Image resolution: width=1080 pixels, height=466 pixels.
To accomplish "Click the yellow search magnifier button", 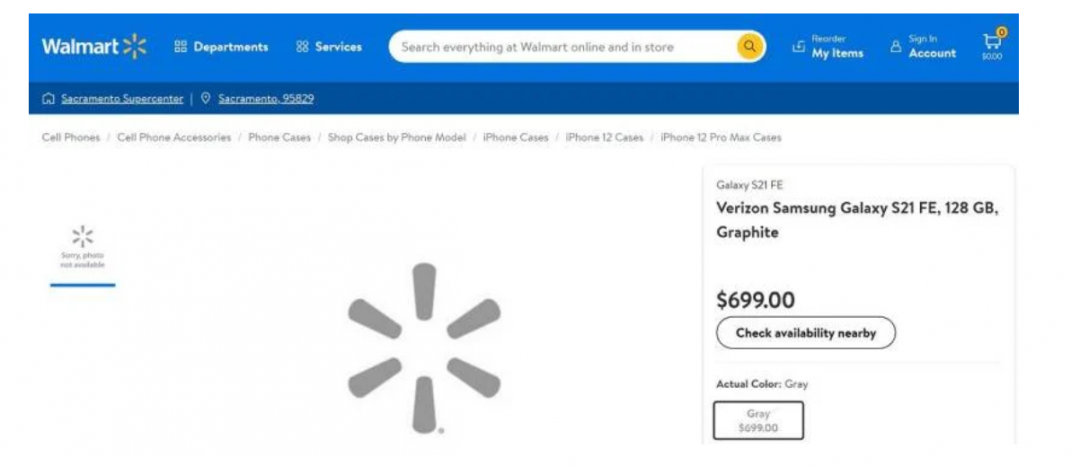I will tap(750, 47).
